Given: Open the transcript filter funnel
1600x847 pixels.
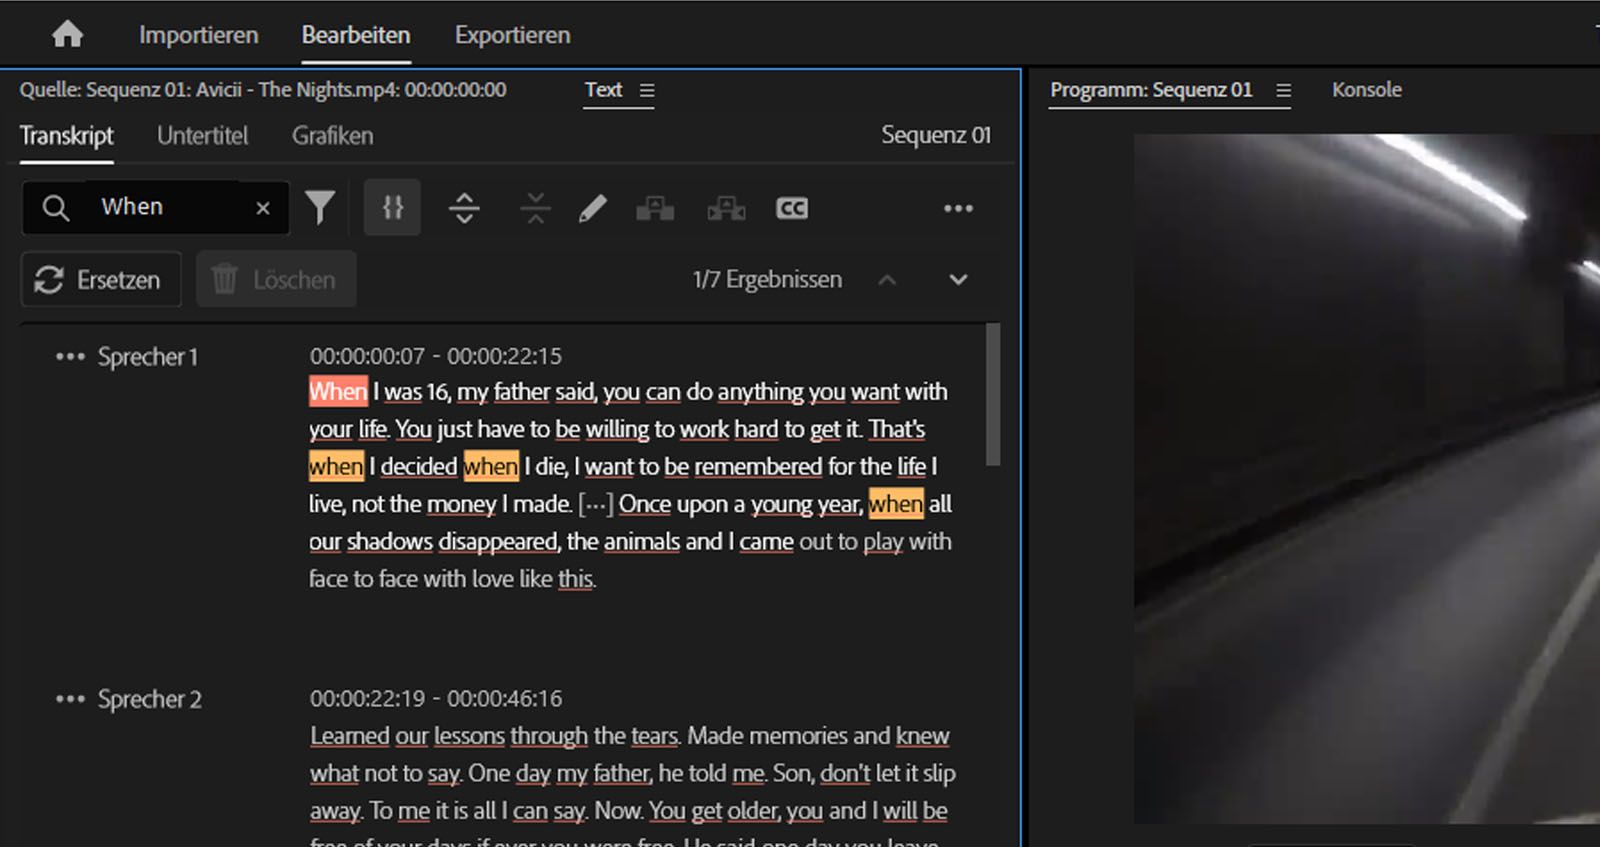Looking at the screenshot, I should click(x=320, y=207).
